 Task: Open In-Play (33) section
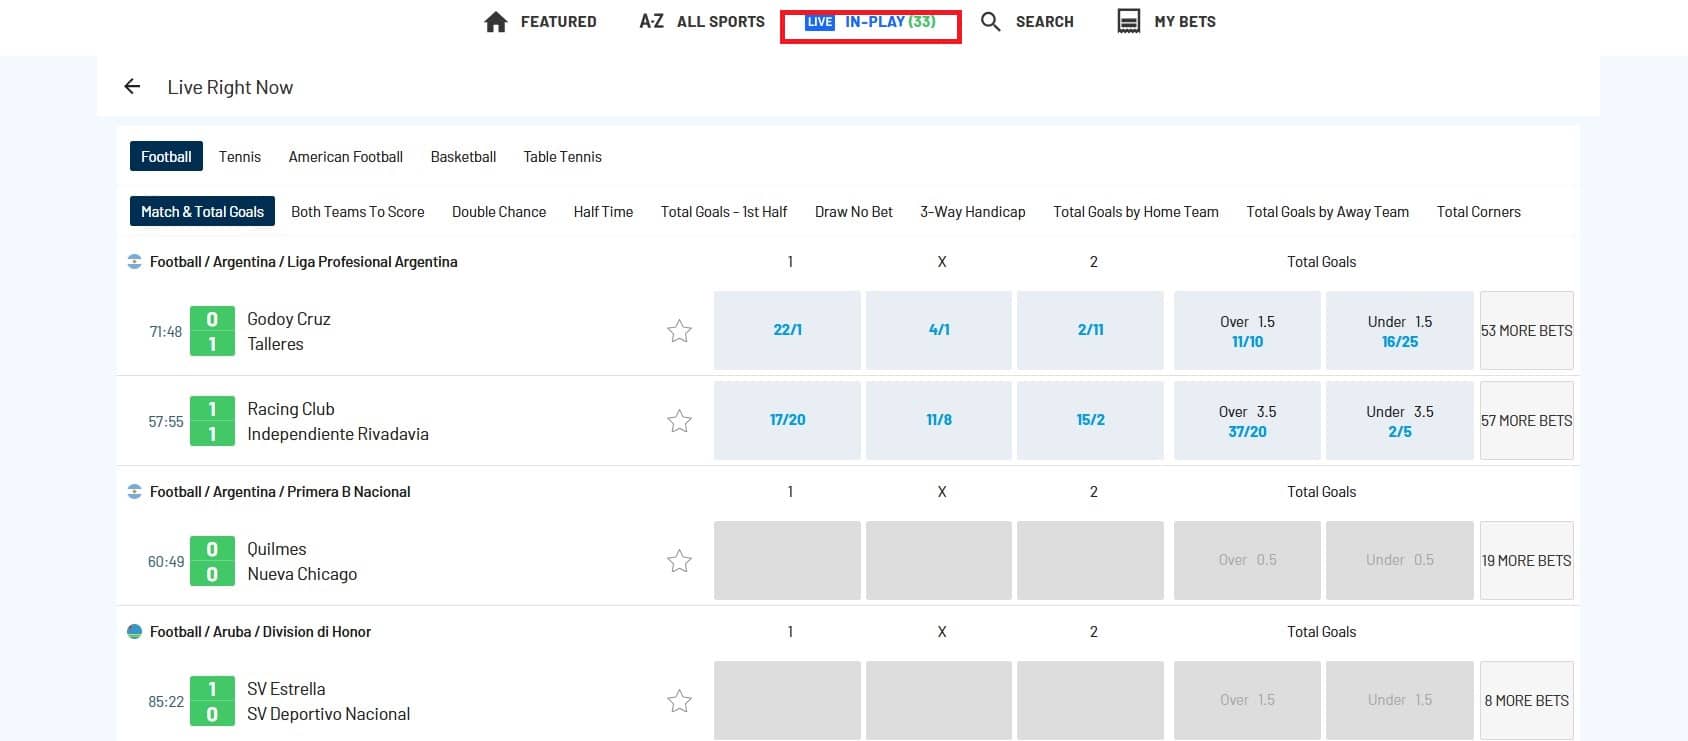[x=870, y=22]
